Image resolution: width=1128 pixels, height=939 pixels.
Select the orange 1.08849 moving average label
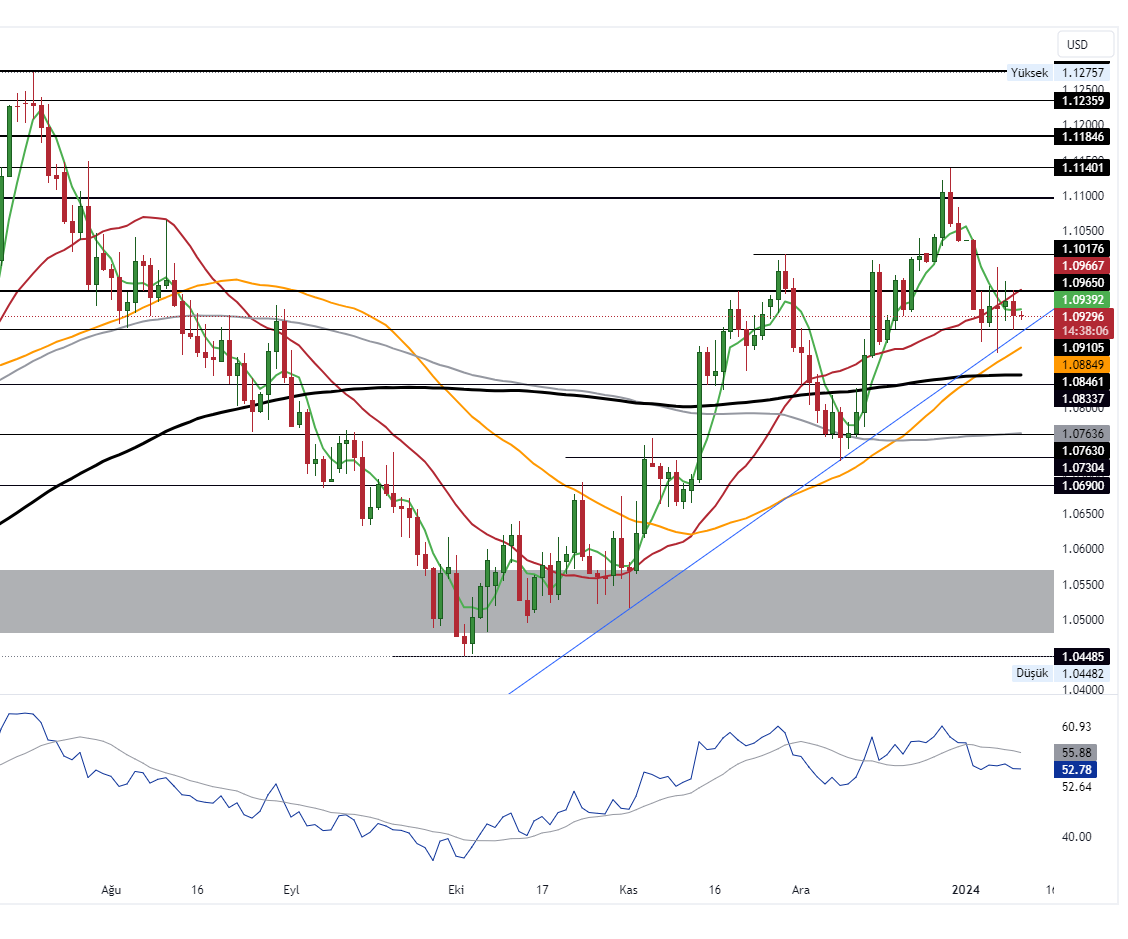pos(1084,365)
